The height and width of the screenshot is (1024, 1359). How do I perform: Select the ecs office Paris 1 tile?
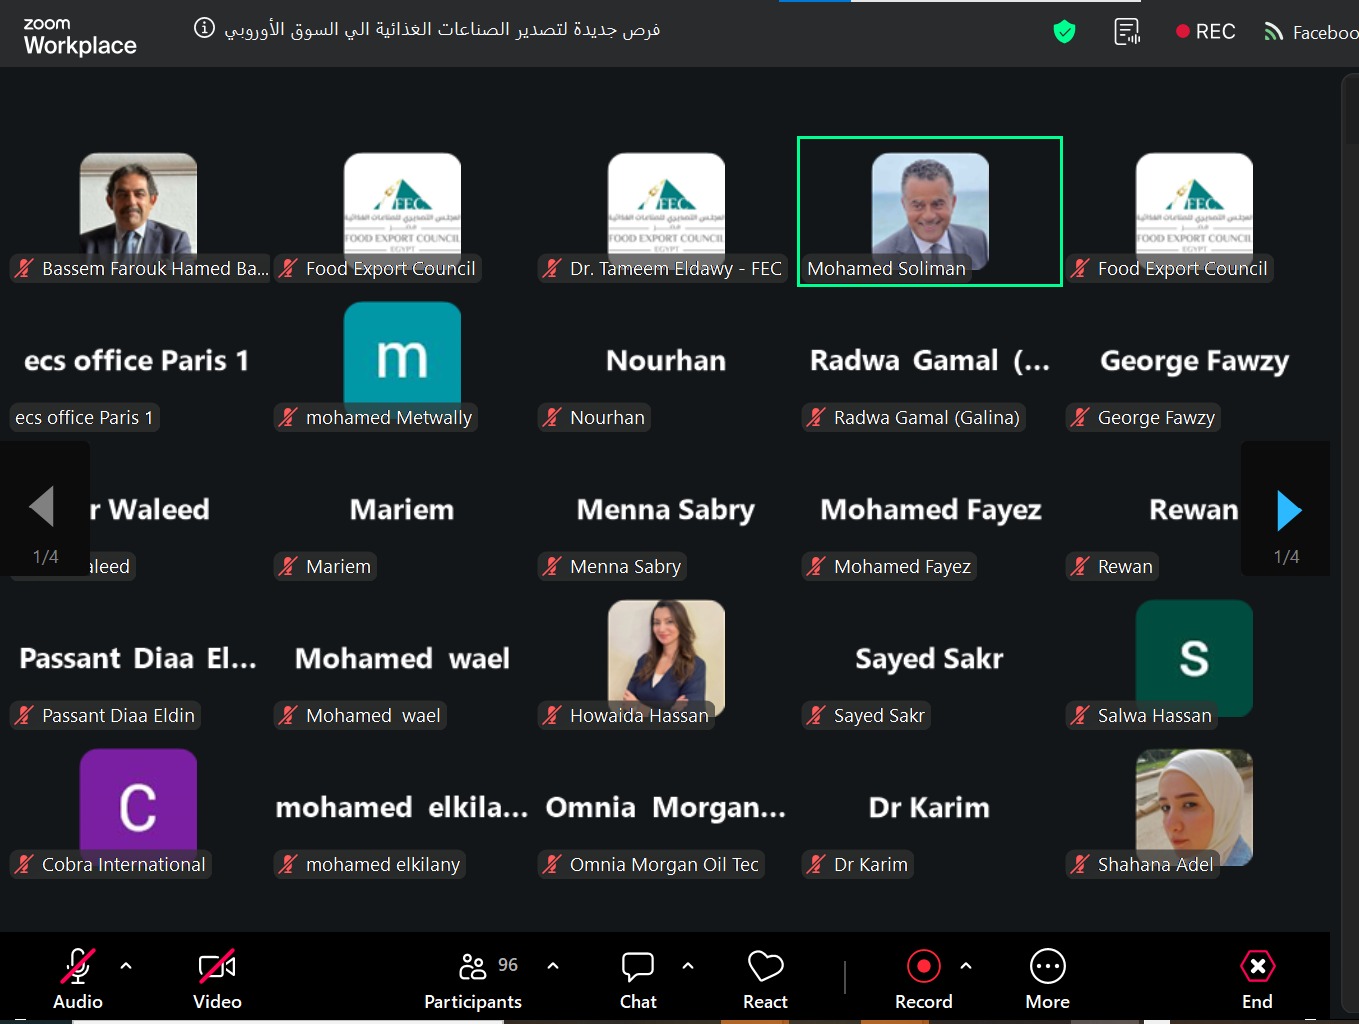tap(138, 360)
